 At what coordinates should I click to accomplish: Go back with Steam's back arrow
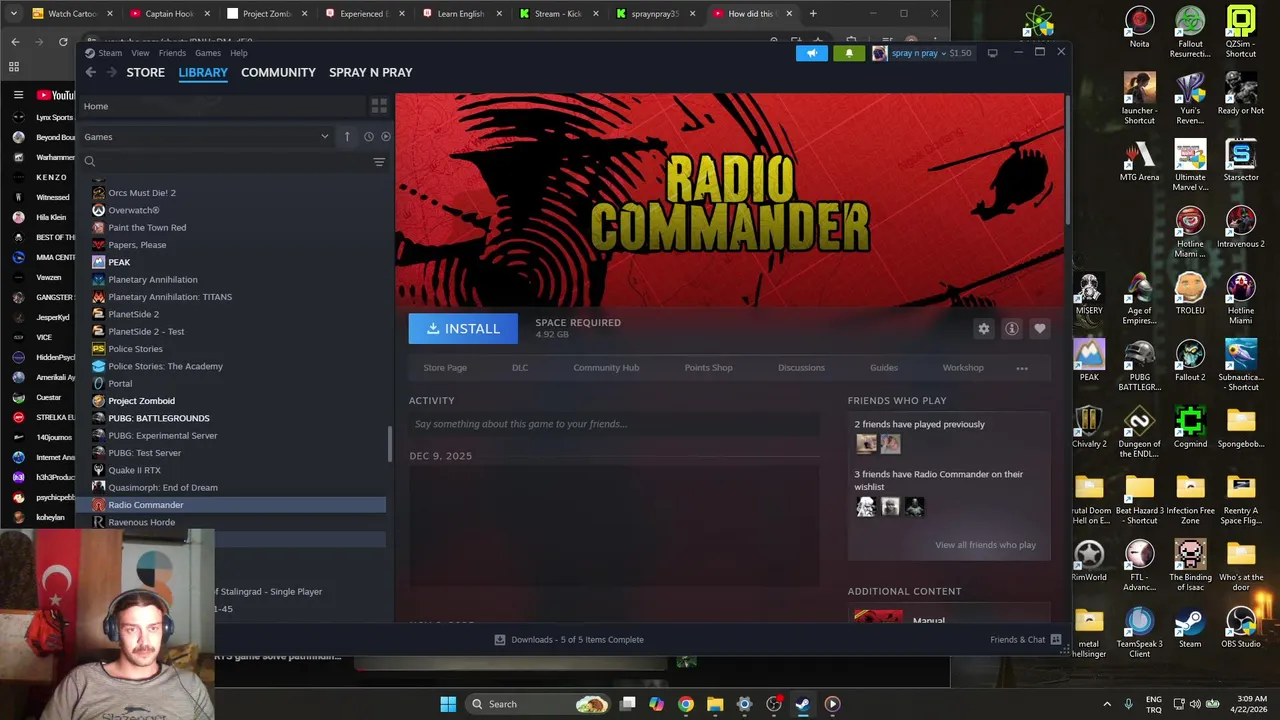pos(90,72)
